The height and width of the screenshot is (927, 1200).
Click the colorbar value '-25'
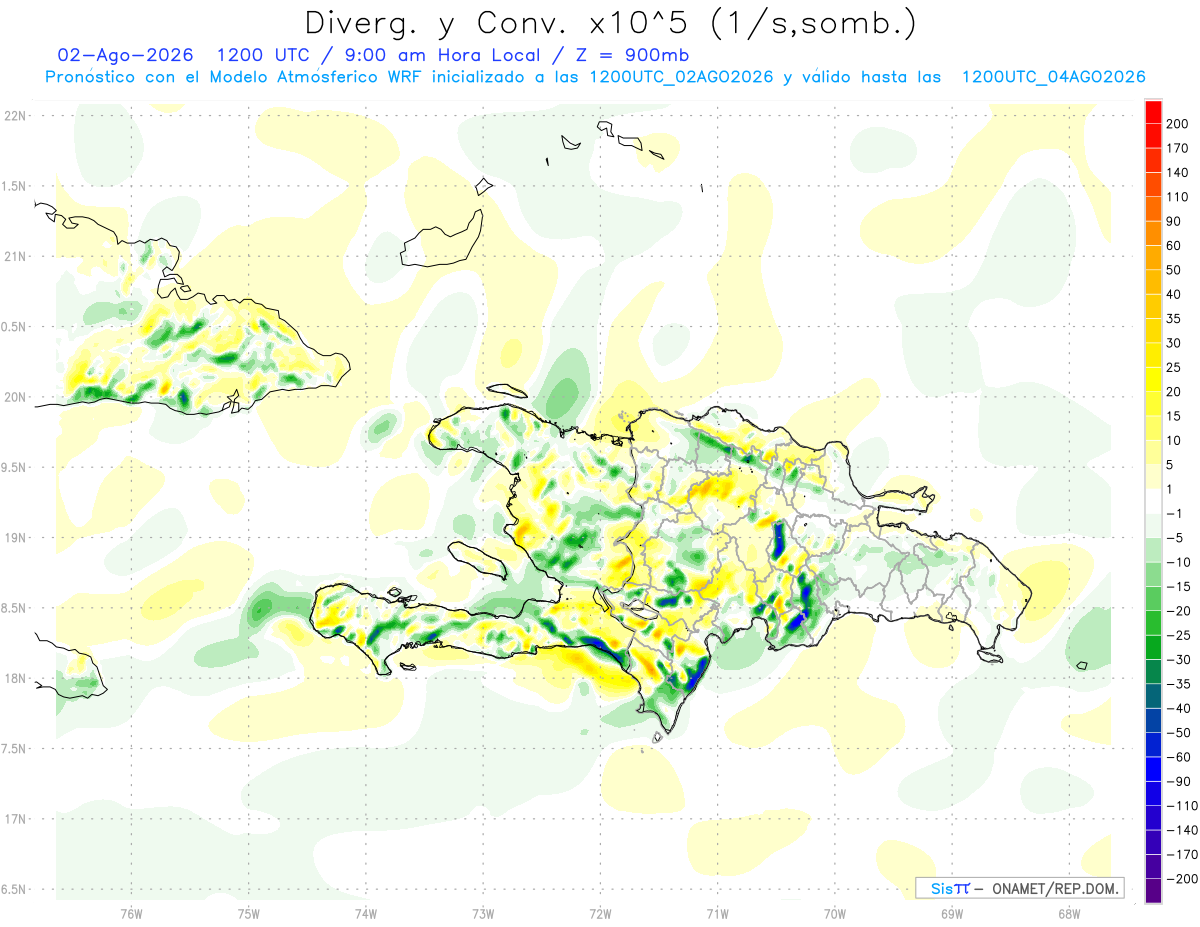pos(1178,636)
